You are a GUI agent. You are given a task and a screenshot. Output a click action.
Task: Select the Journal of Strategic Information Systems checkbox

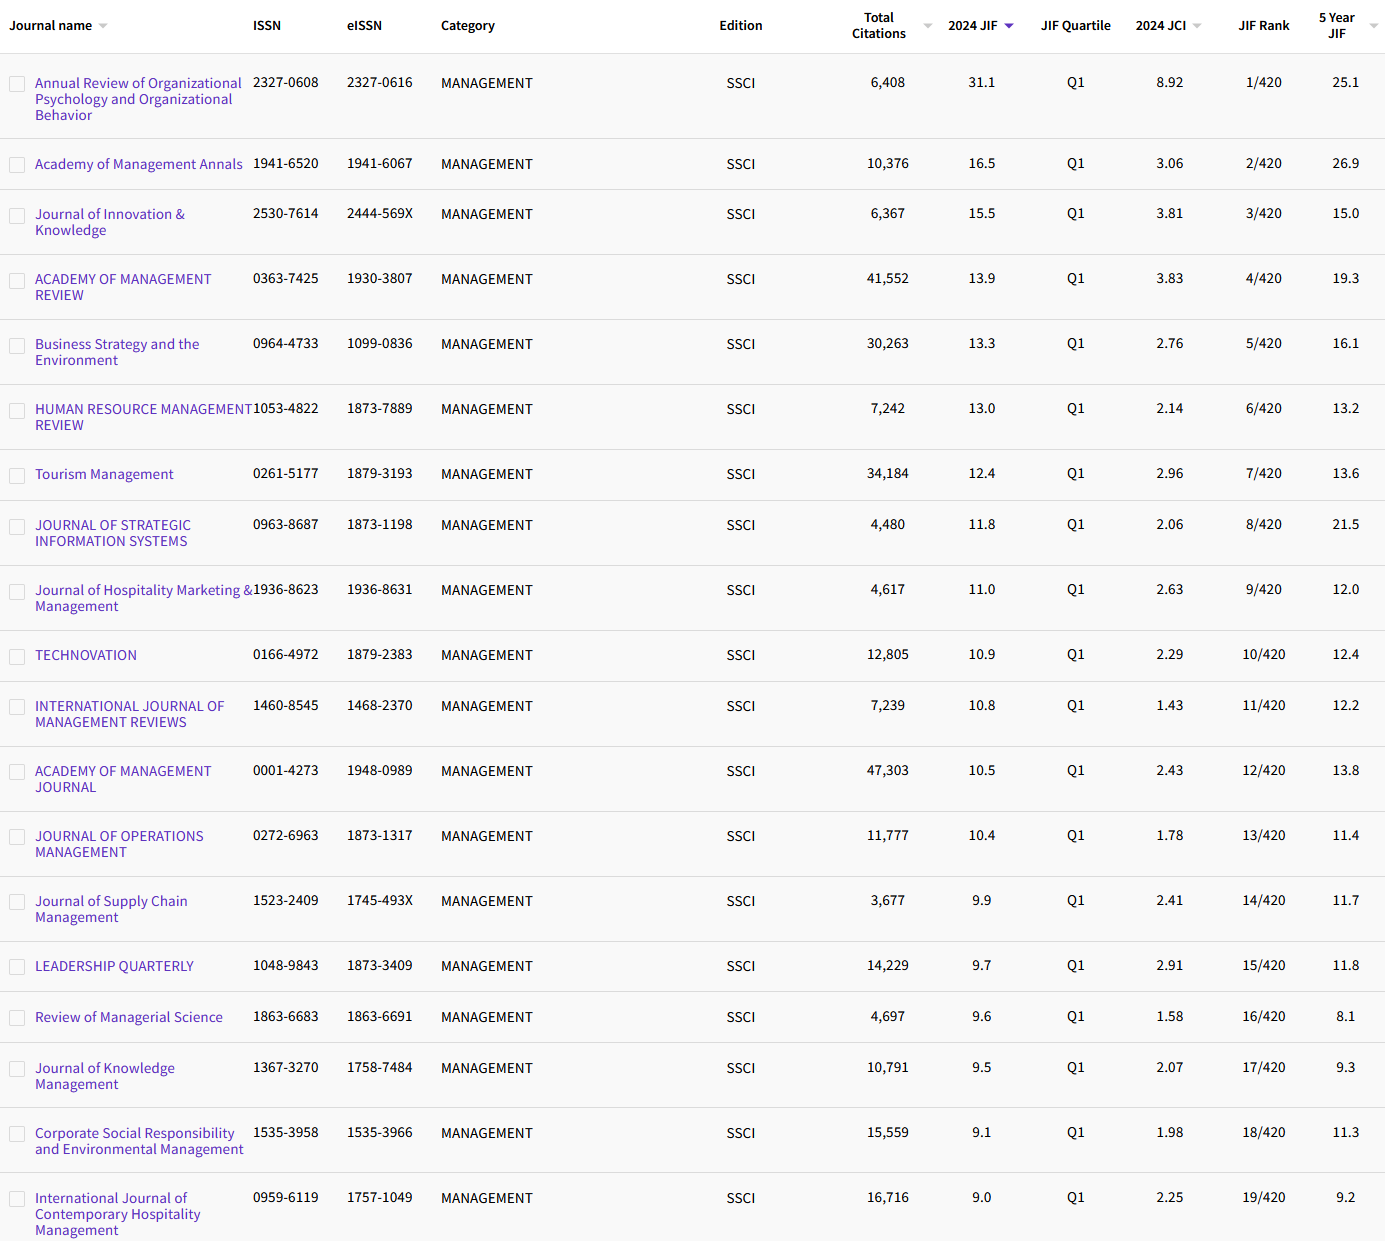click(x=17, y=527)
